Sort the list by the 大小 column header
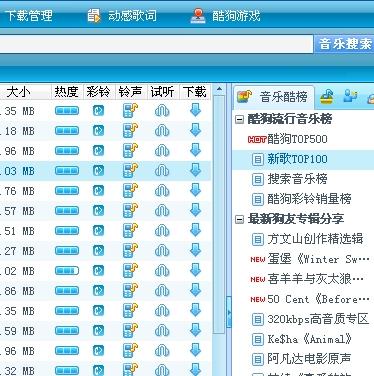Image resolution: width=374 pixels, height=376 pixels. click(18, 92)
